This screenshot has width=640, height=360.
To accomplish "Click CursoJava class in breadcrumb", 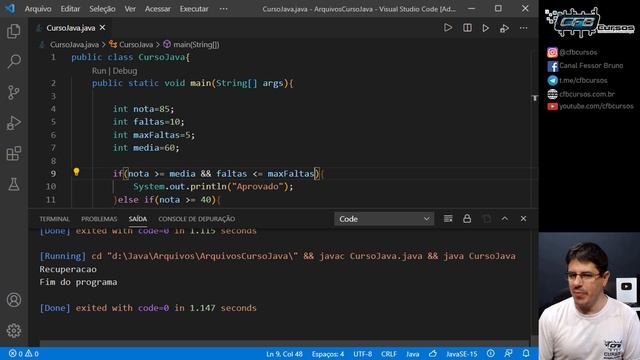I will 136,44.
